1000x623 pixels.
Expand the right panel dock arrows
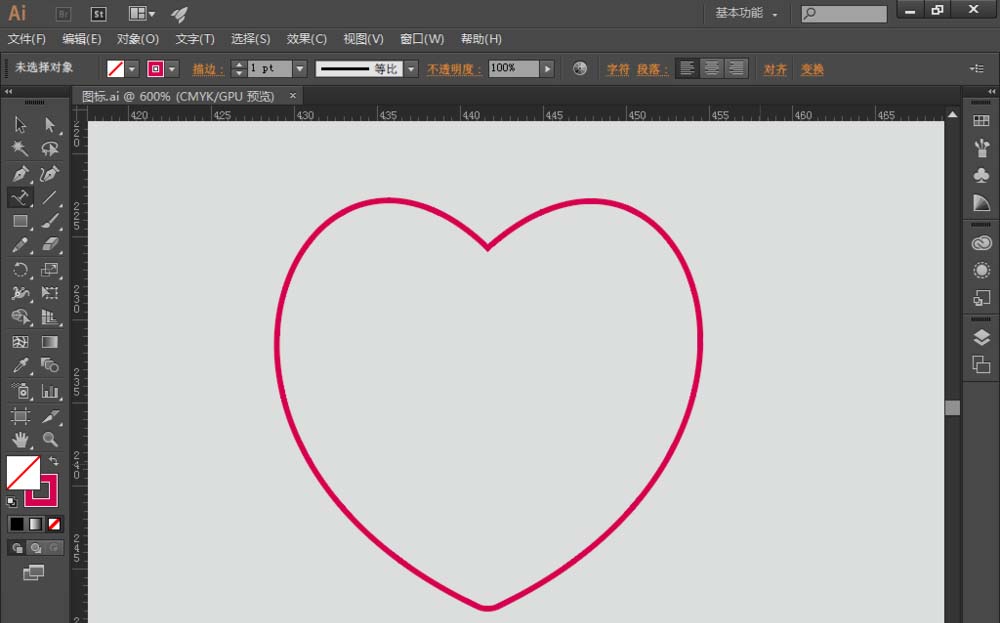(x=992, y=92)
